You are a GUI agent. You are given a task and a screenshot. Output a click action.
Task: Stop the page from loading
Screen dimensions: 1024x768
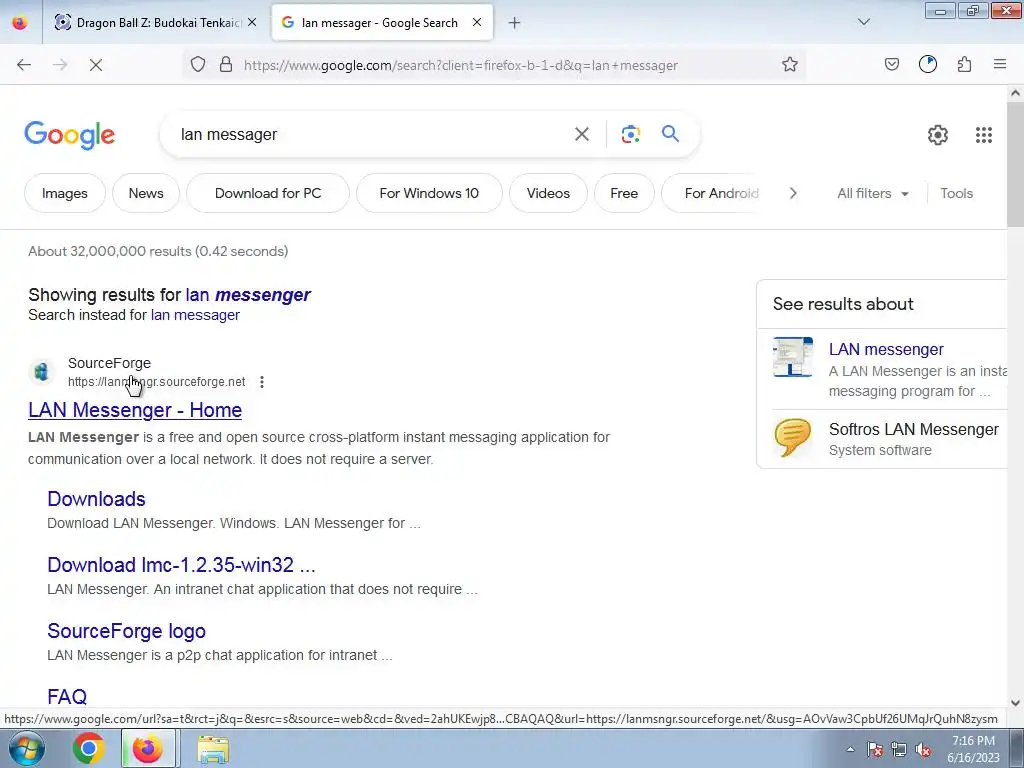tap(96, 65)
